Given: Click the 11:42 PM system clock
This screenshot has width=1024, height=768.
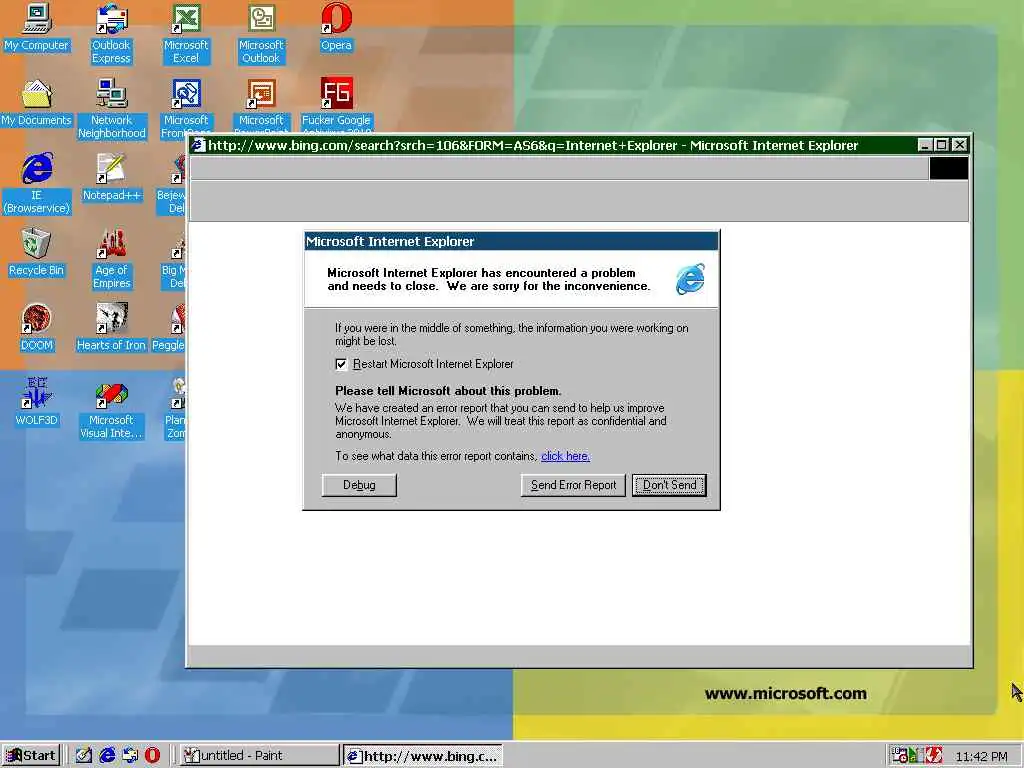Looking at the screenshot, I should coord(981,756).
